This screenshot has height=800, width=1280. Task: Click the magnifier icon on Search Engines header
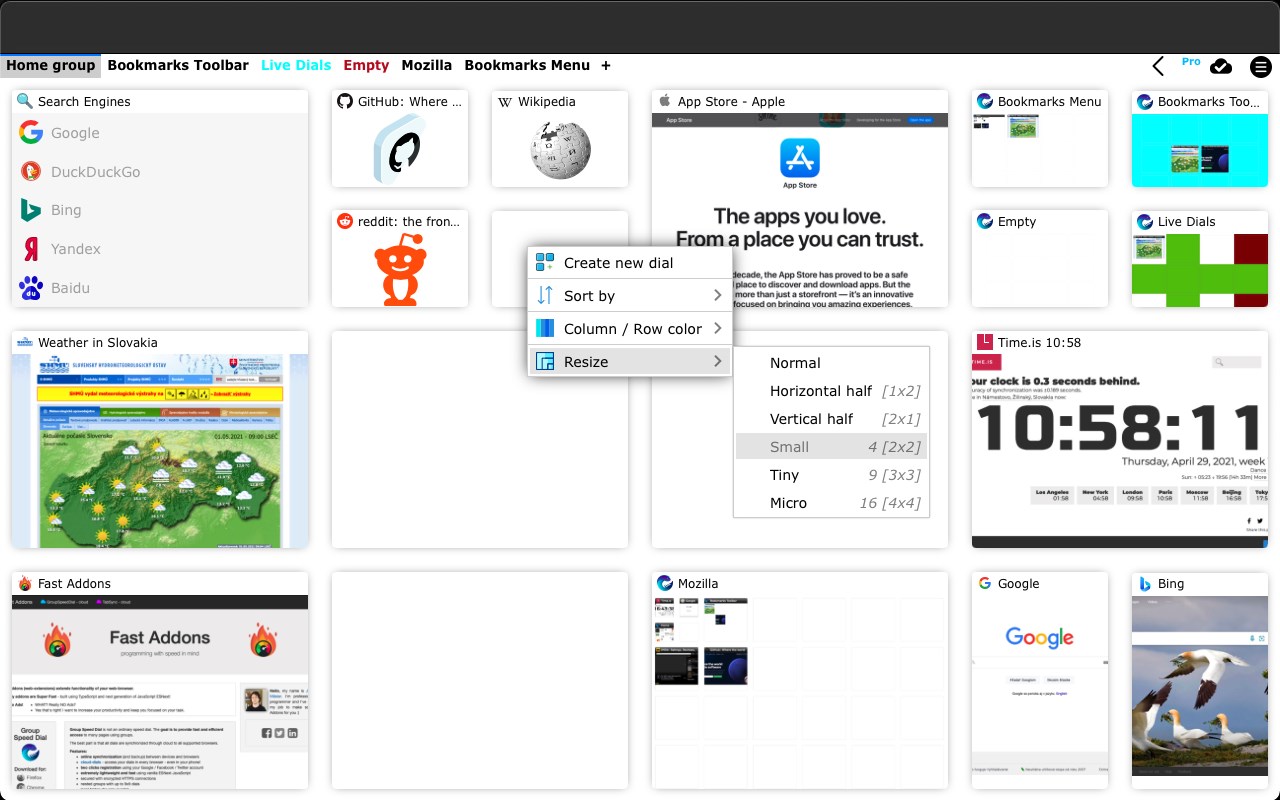(x=23, y=101)
